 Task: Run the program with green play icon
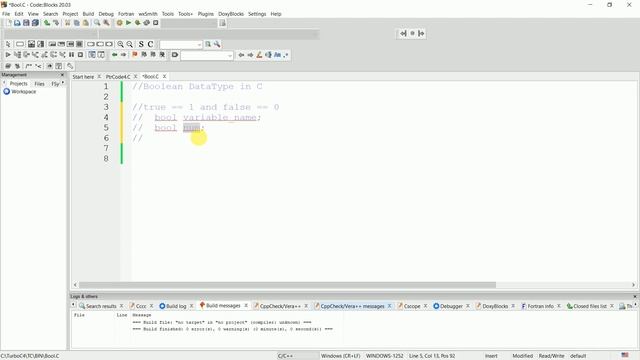click(x=129, y=23)
